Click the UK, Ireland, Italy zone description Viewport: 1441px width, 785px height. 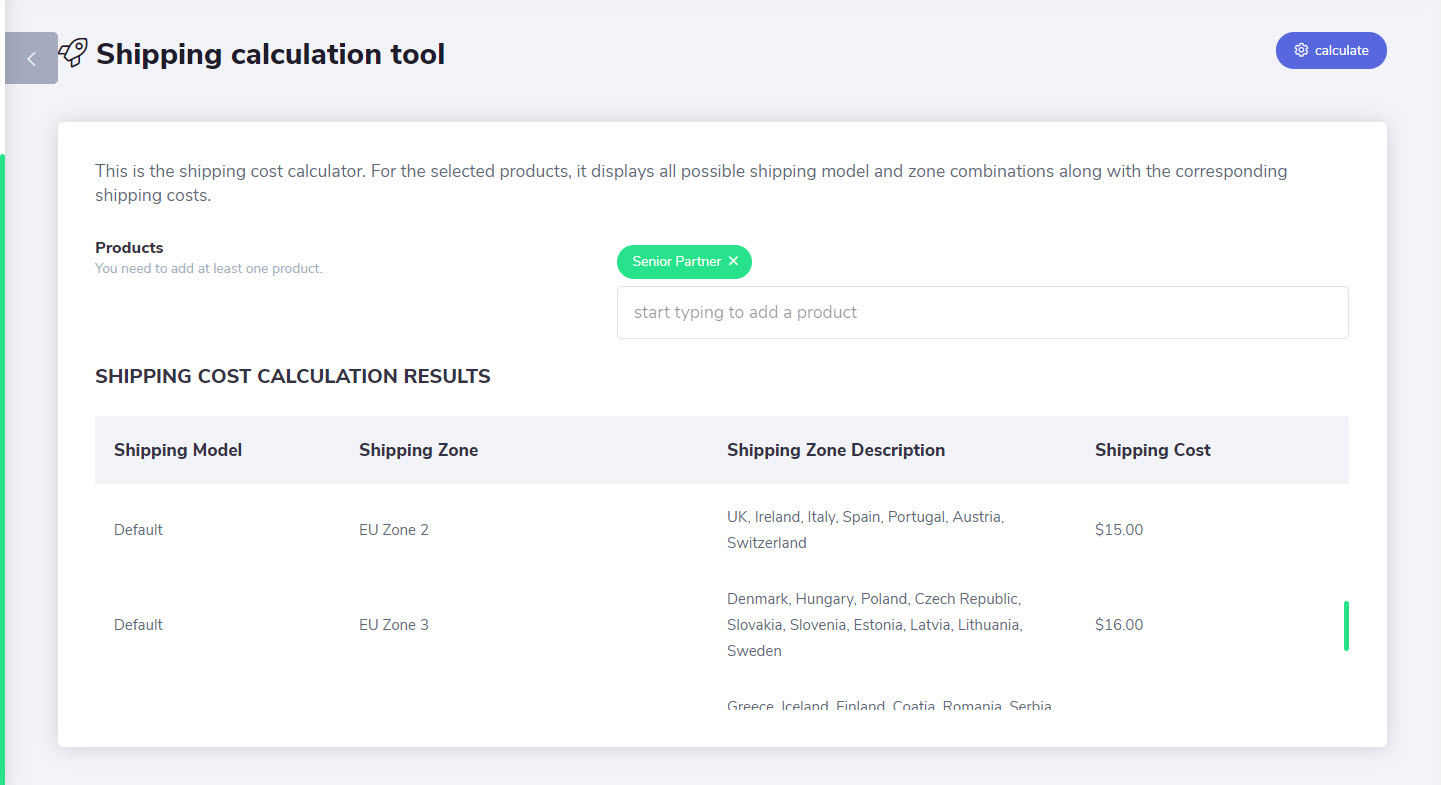tap(866, 530)
